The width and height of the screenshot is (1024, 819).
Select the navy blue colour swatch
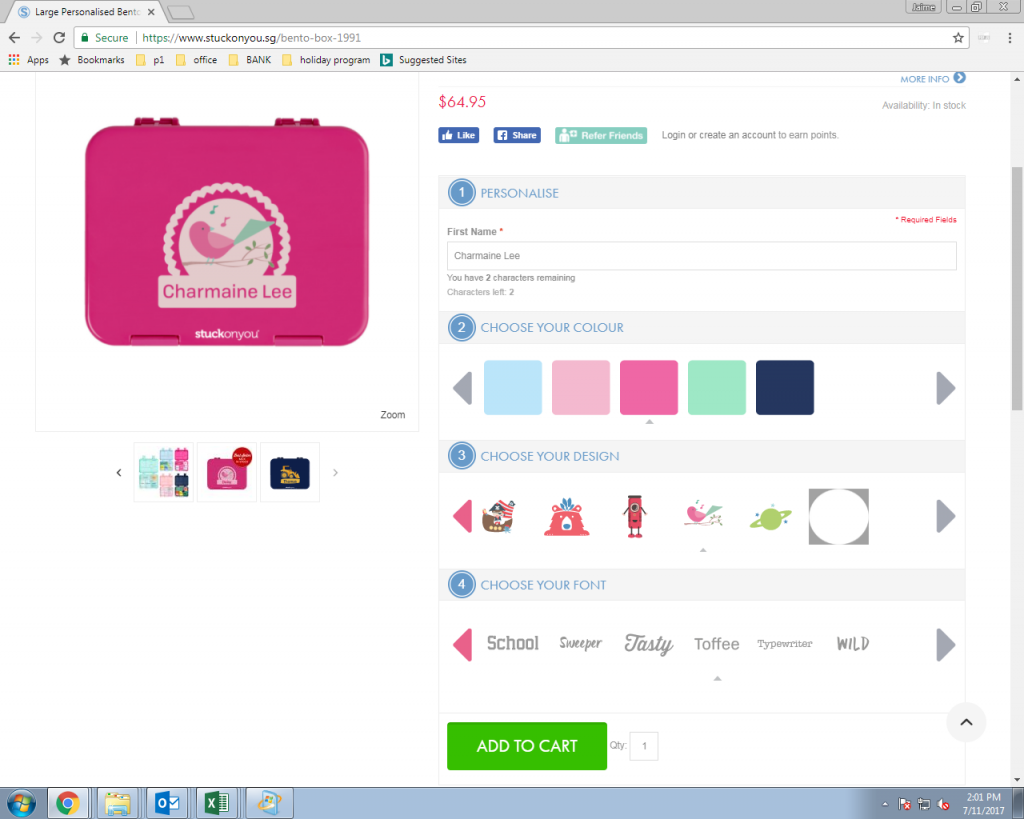[784, 387]
